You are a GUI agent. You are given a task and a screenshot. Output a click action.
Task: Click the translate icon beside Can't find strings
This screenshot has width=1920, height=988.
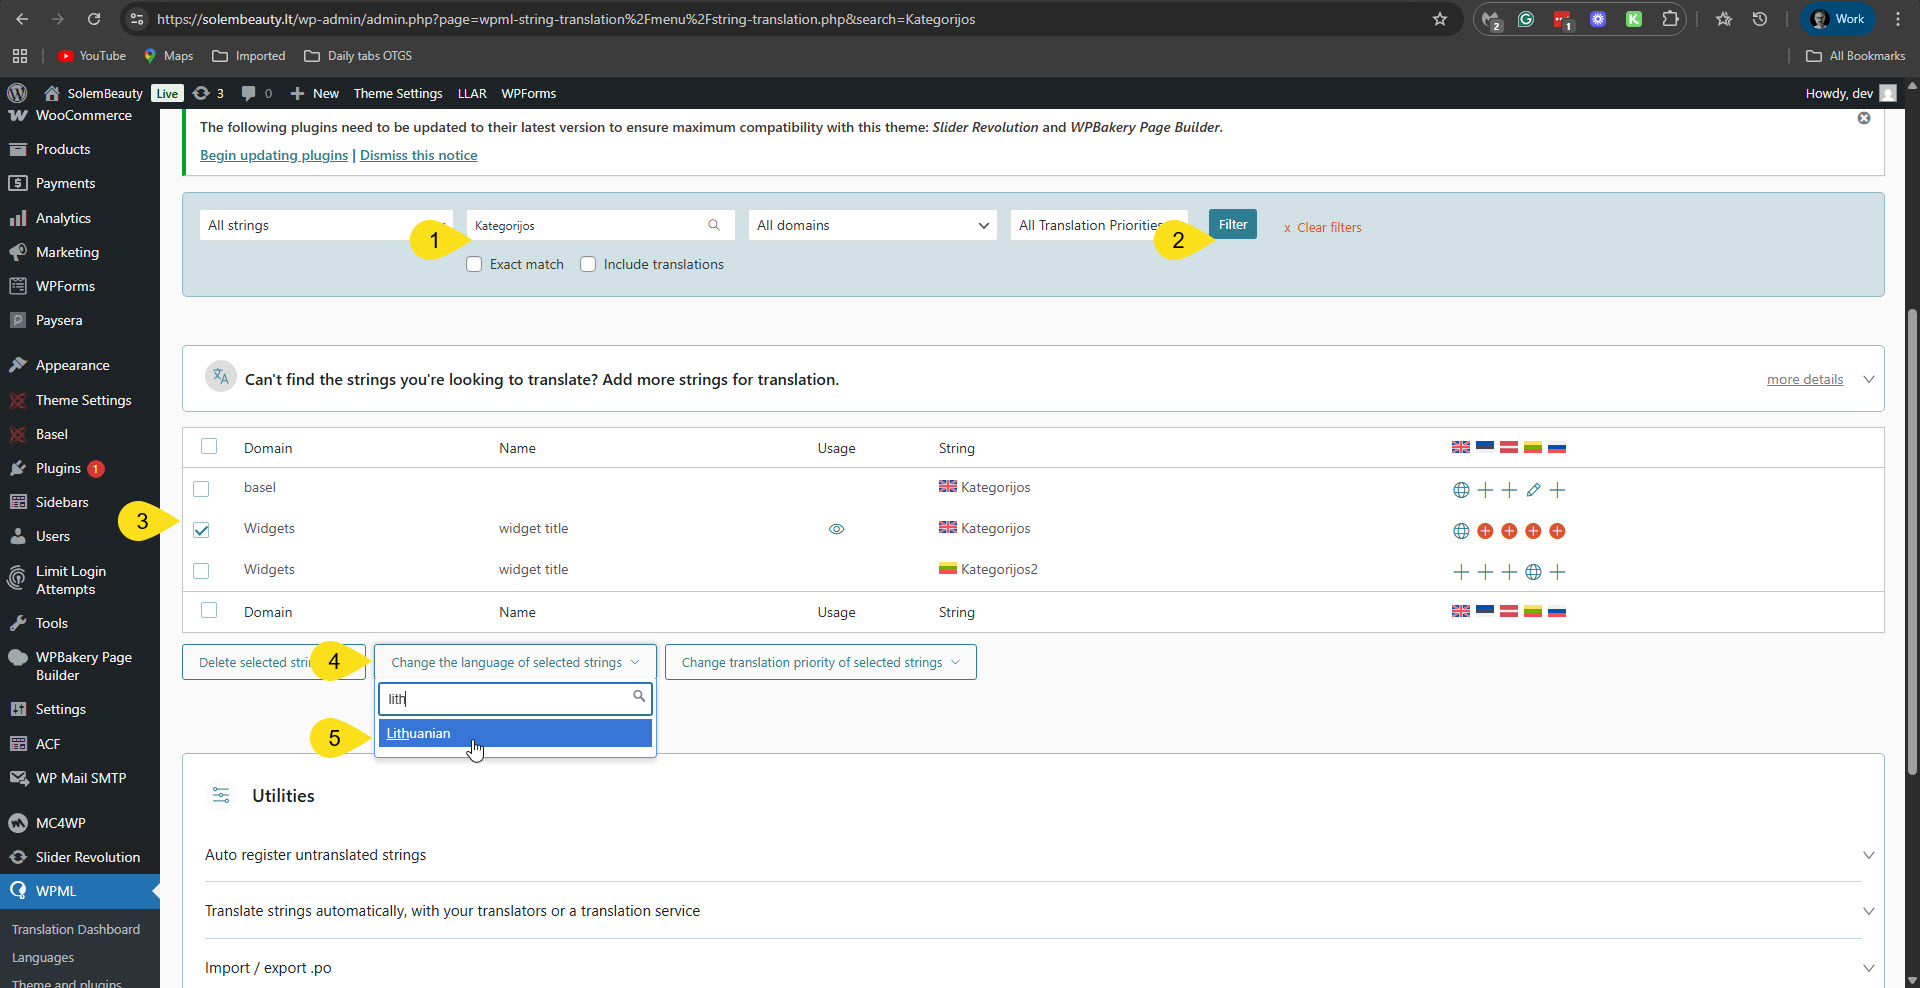coord(221,377)
